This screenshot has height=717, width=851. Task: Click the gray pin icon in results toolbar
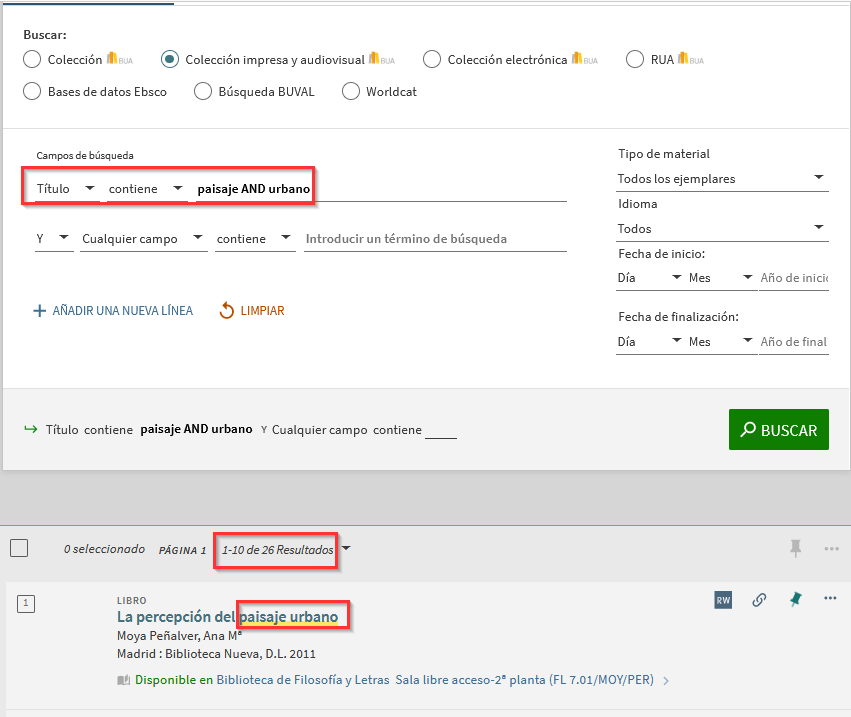[796, 548]
